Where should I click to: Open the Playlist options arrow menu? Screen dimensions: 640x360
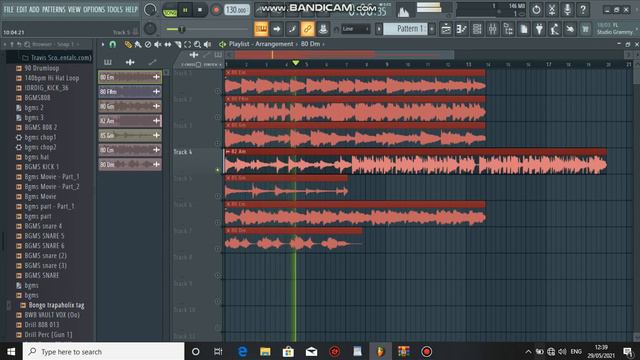103,44
